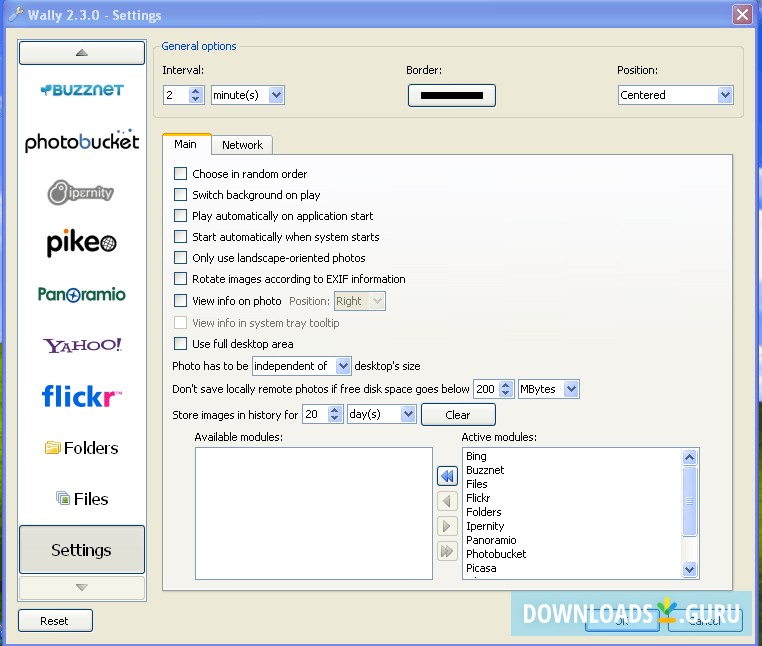The image size is (762, 646).
Task: Open the Photobucket module page
Action: (x=82, y=141)
